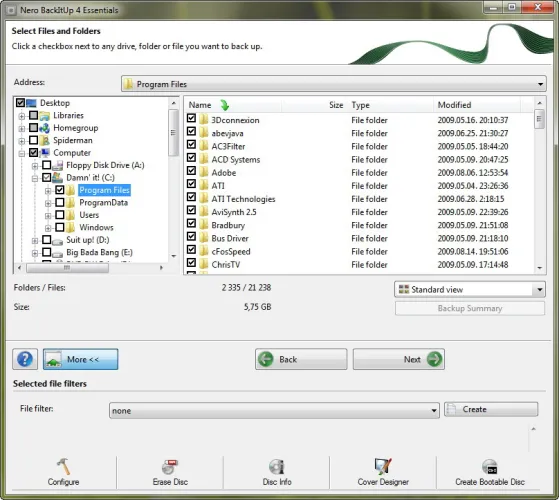Click the Homegroup network icon

point(45,128)
